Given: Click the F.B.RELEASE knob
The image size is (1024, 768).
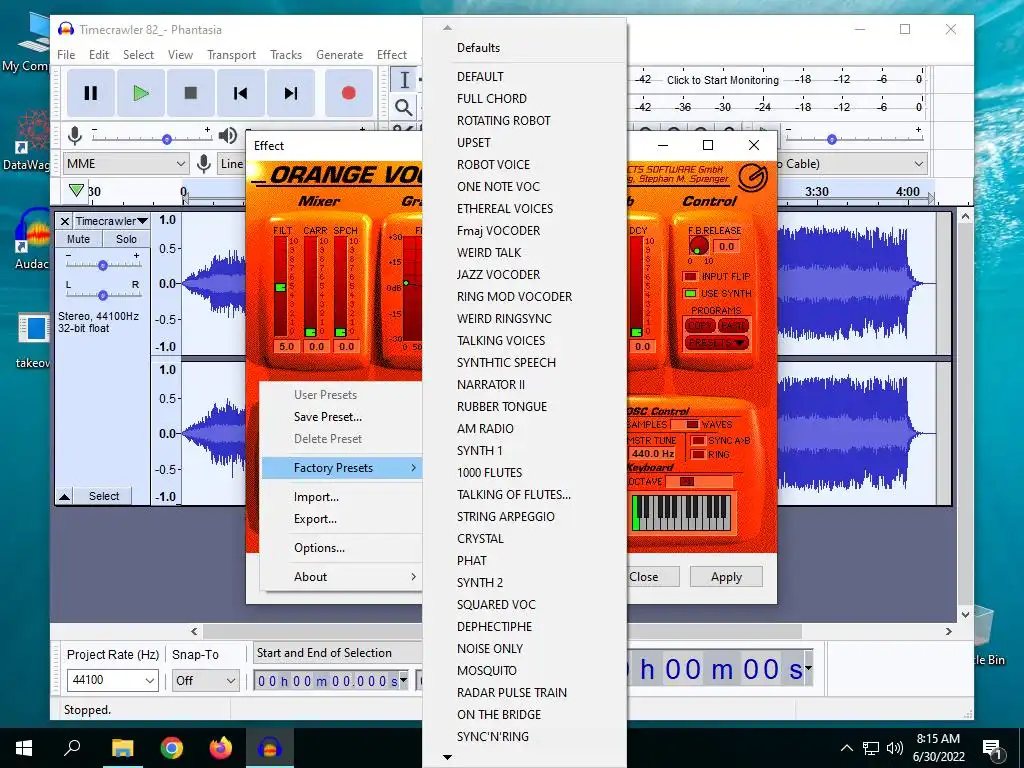Looking at the screenshot, I should pos(698,246).
